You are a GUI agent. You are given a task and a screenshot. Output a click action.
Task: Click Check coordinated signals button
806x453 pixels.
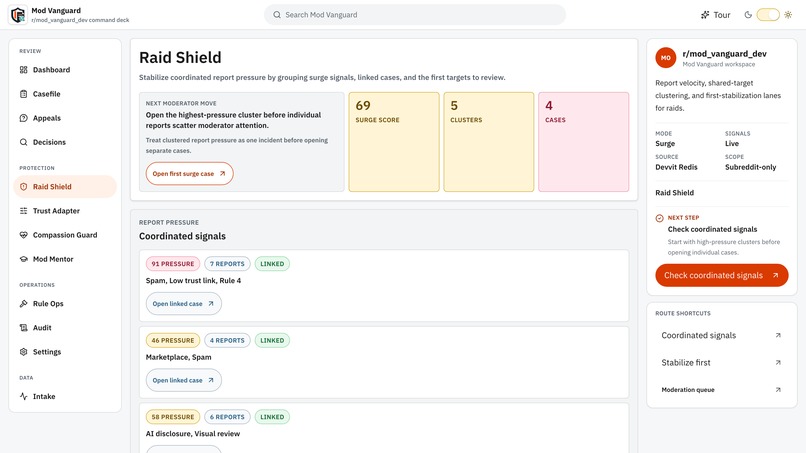pyautogui.click(x=722, y=276)
